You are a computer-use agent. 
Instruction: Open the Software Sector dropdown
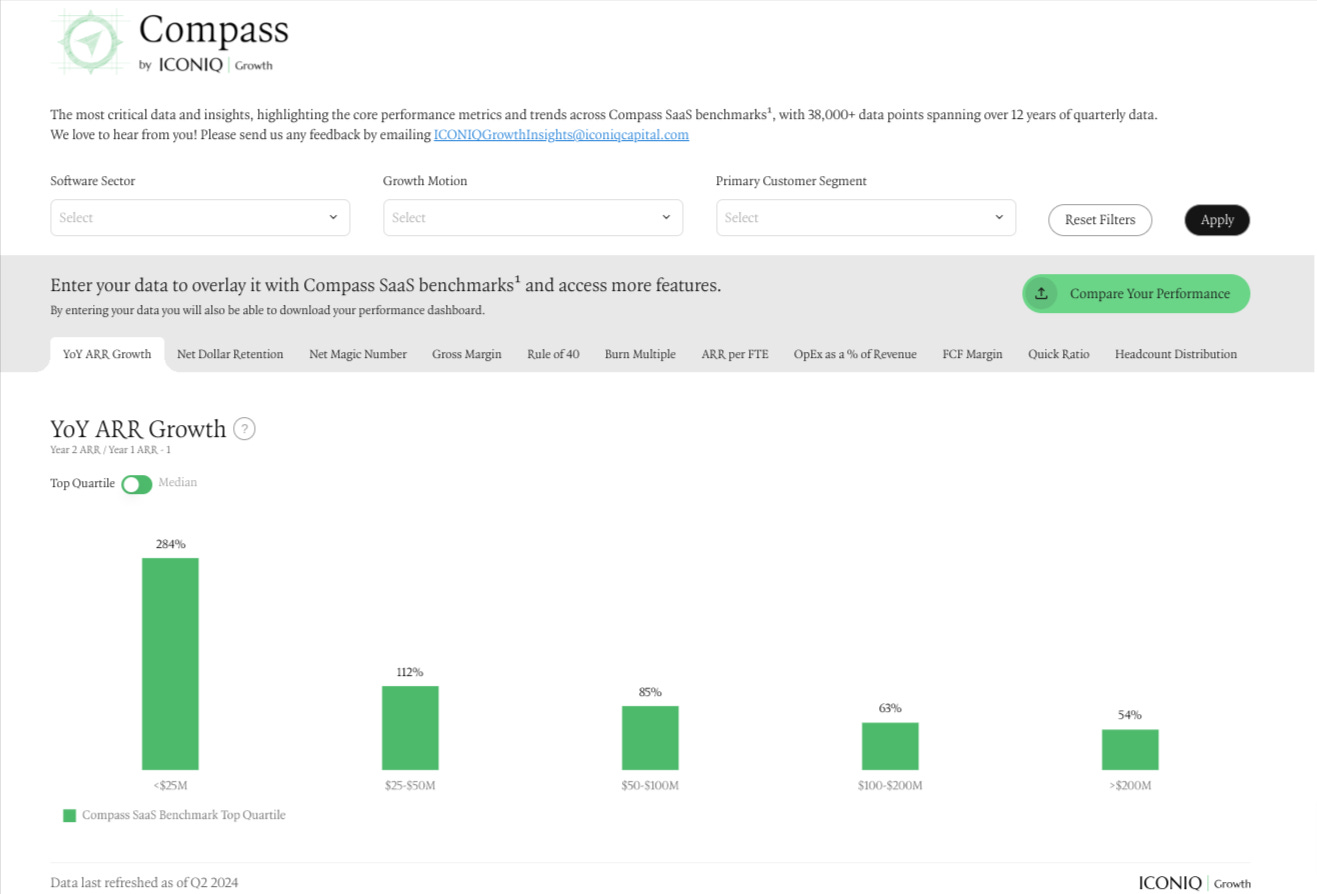(200, 218)
